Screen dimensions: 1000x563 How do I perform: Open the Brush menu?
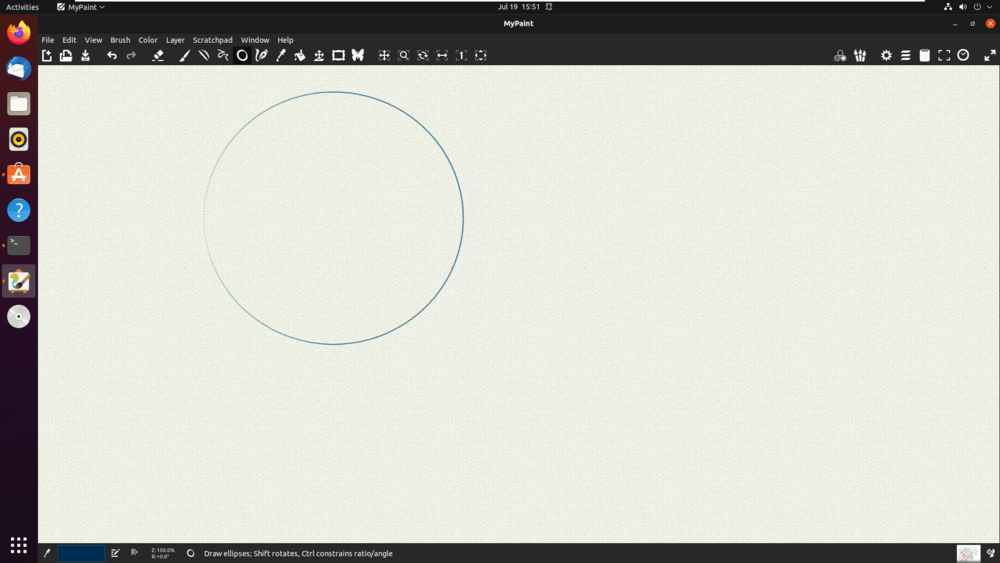(120, 40)
